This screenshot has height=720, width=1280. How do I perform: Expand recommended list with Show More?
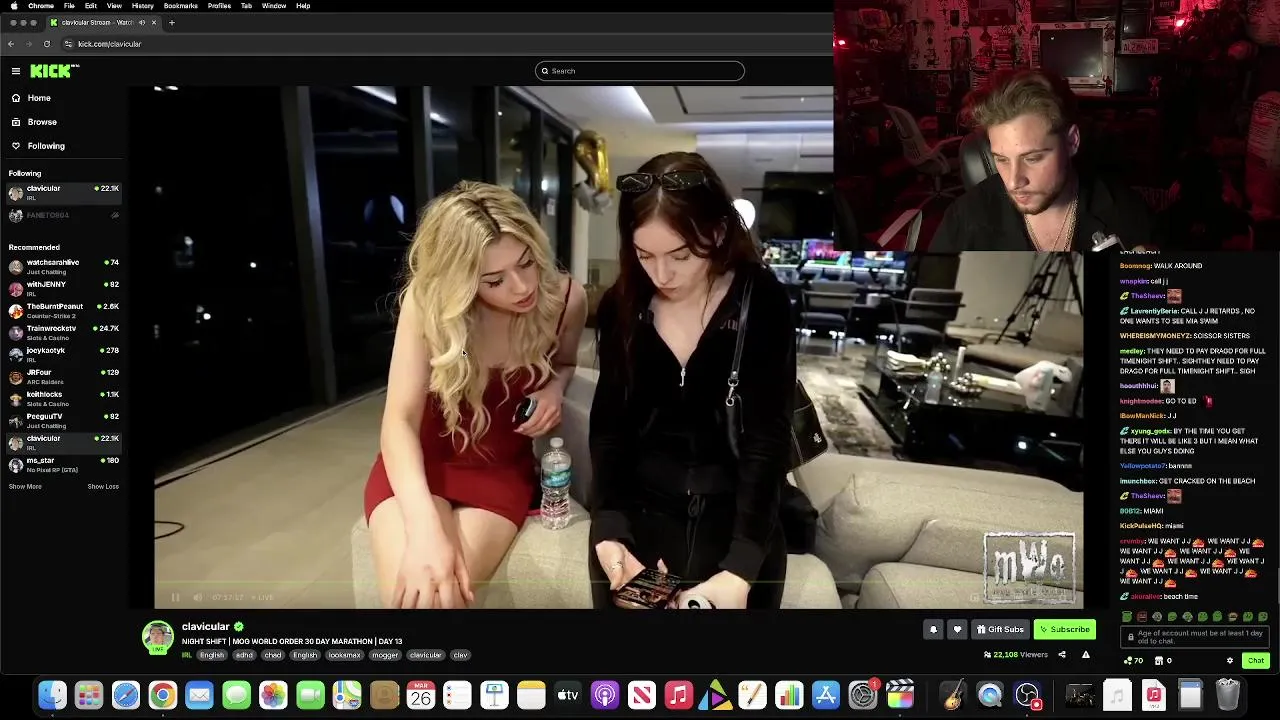click(25, 487)
